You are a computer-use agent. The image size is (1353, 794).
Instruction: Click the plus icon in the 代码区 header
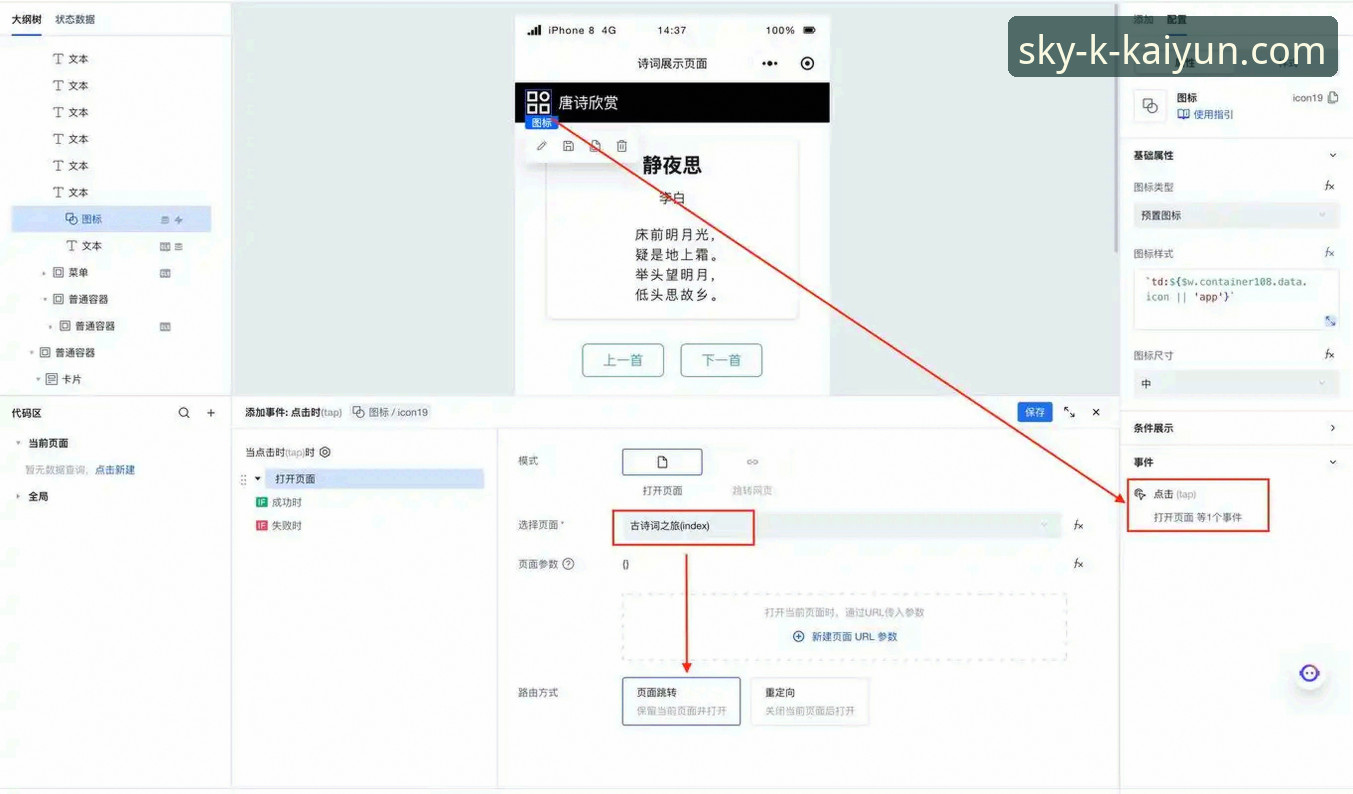point(210,412)
